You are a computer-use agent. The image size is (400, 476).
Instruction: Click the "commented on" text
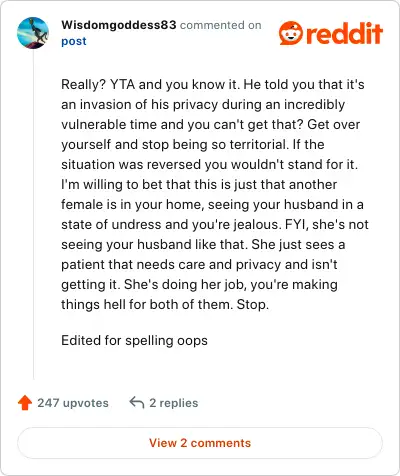click(x=221, y=25)
